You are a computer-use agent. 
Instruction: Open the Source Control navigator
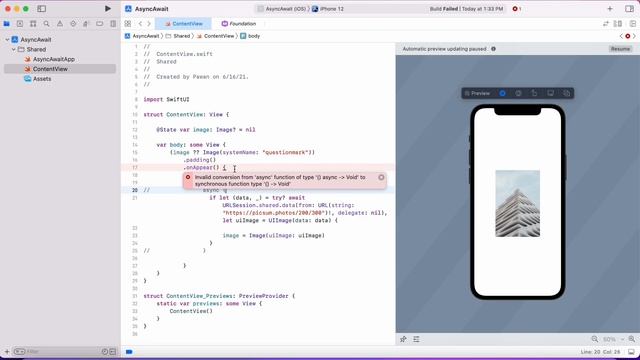[x=20, y=24]
